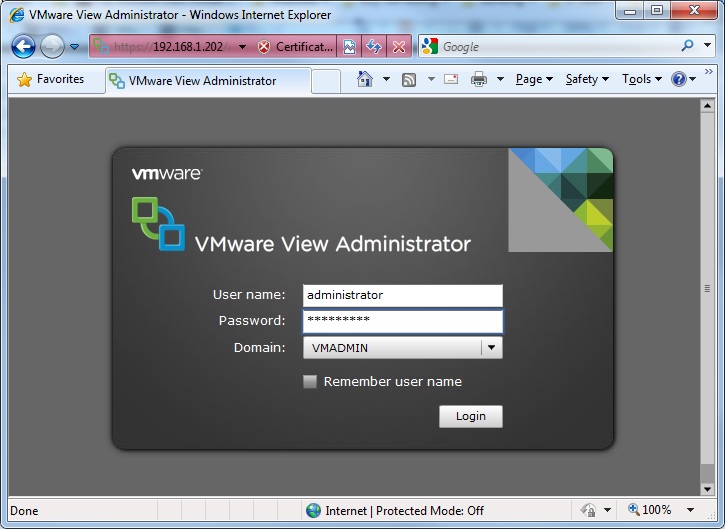The width and height of the screenshot is (725, 529).
Task: Refresh the page with the Refresh icon
Action: coord(374,47)
